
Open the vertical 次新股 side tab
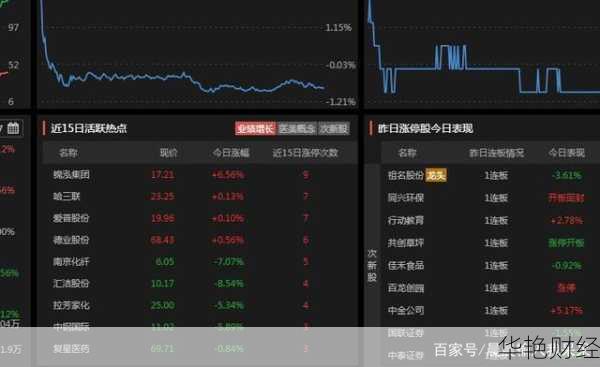tap(372, 265)
